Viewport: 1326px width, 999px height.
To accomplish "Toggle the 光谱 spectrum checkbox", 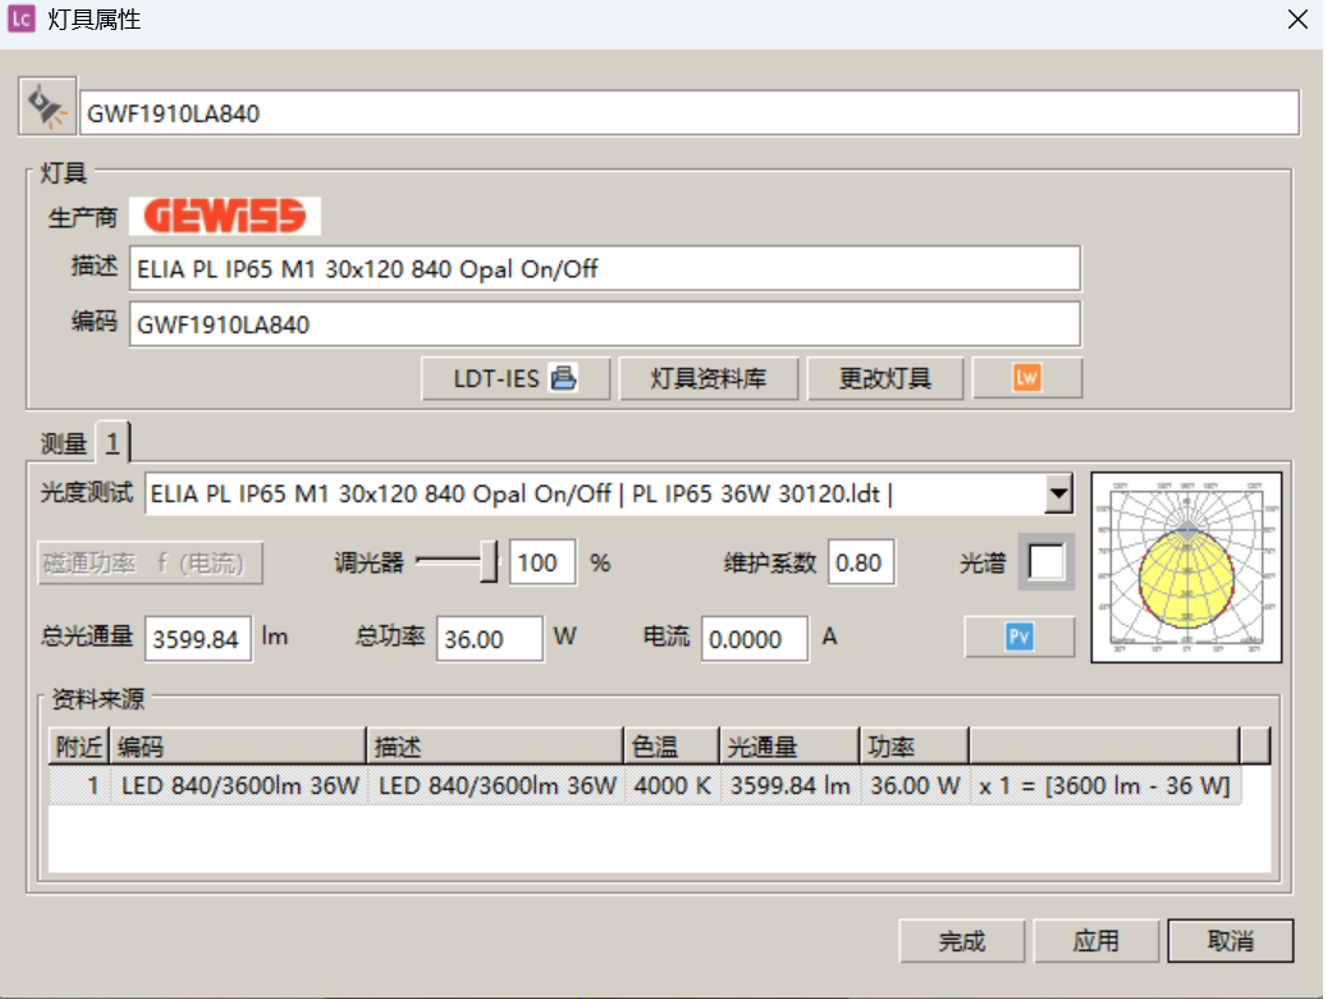I will point(1045,562).
